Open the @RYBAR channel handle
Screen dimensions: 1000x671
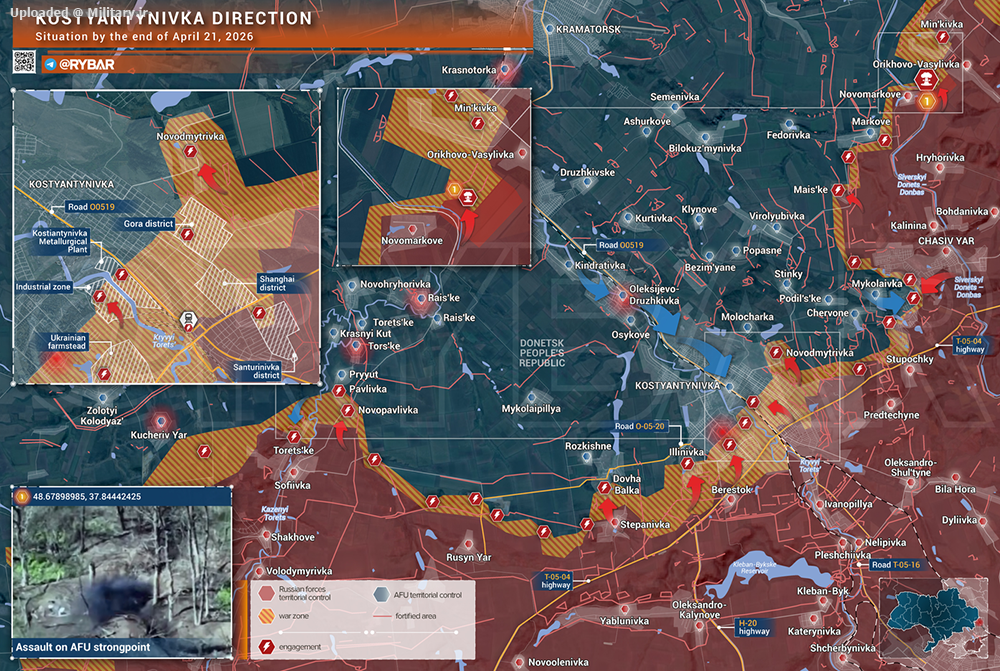pyautogui.click(x=87, y=64)
